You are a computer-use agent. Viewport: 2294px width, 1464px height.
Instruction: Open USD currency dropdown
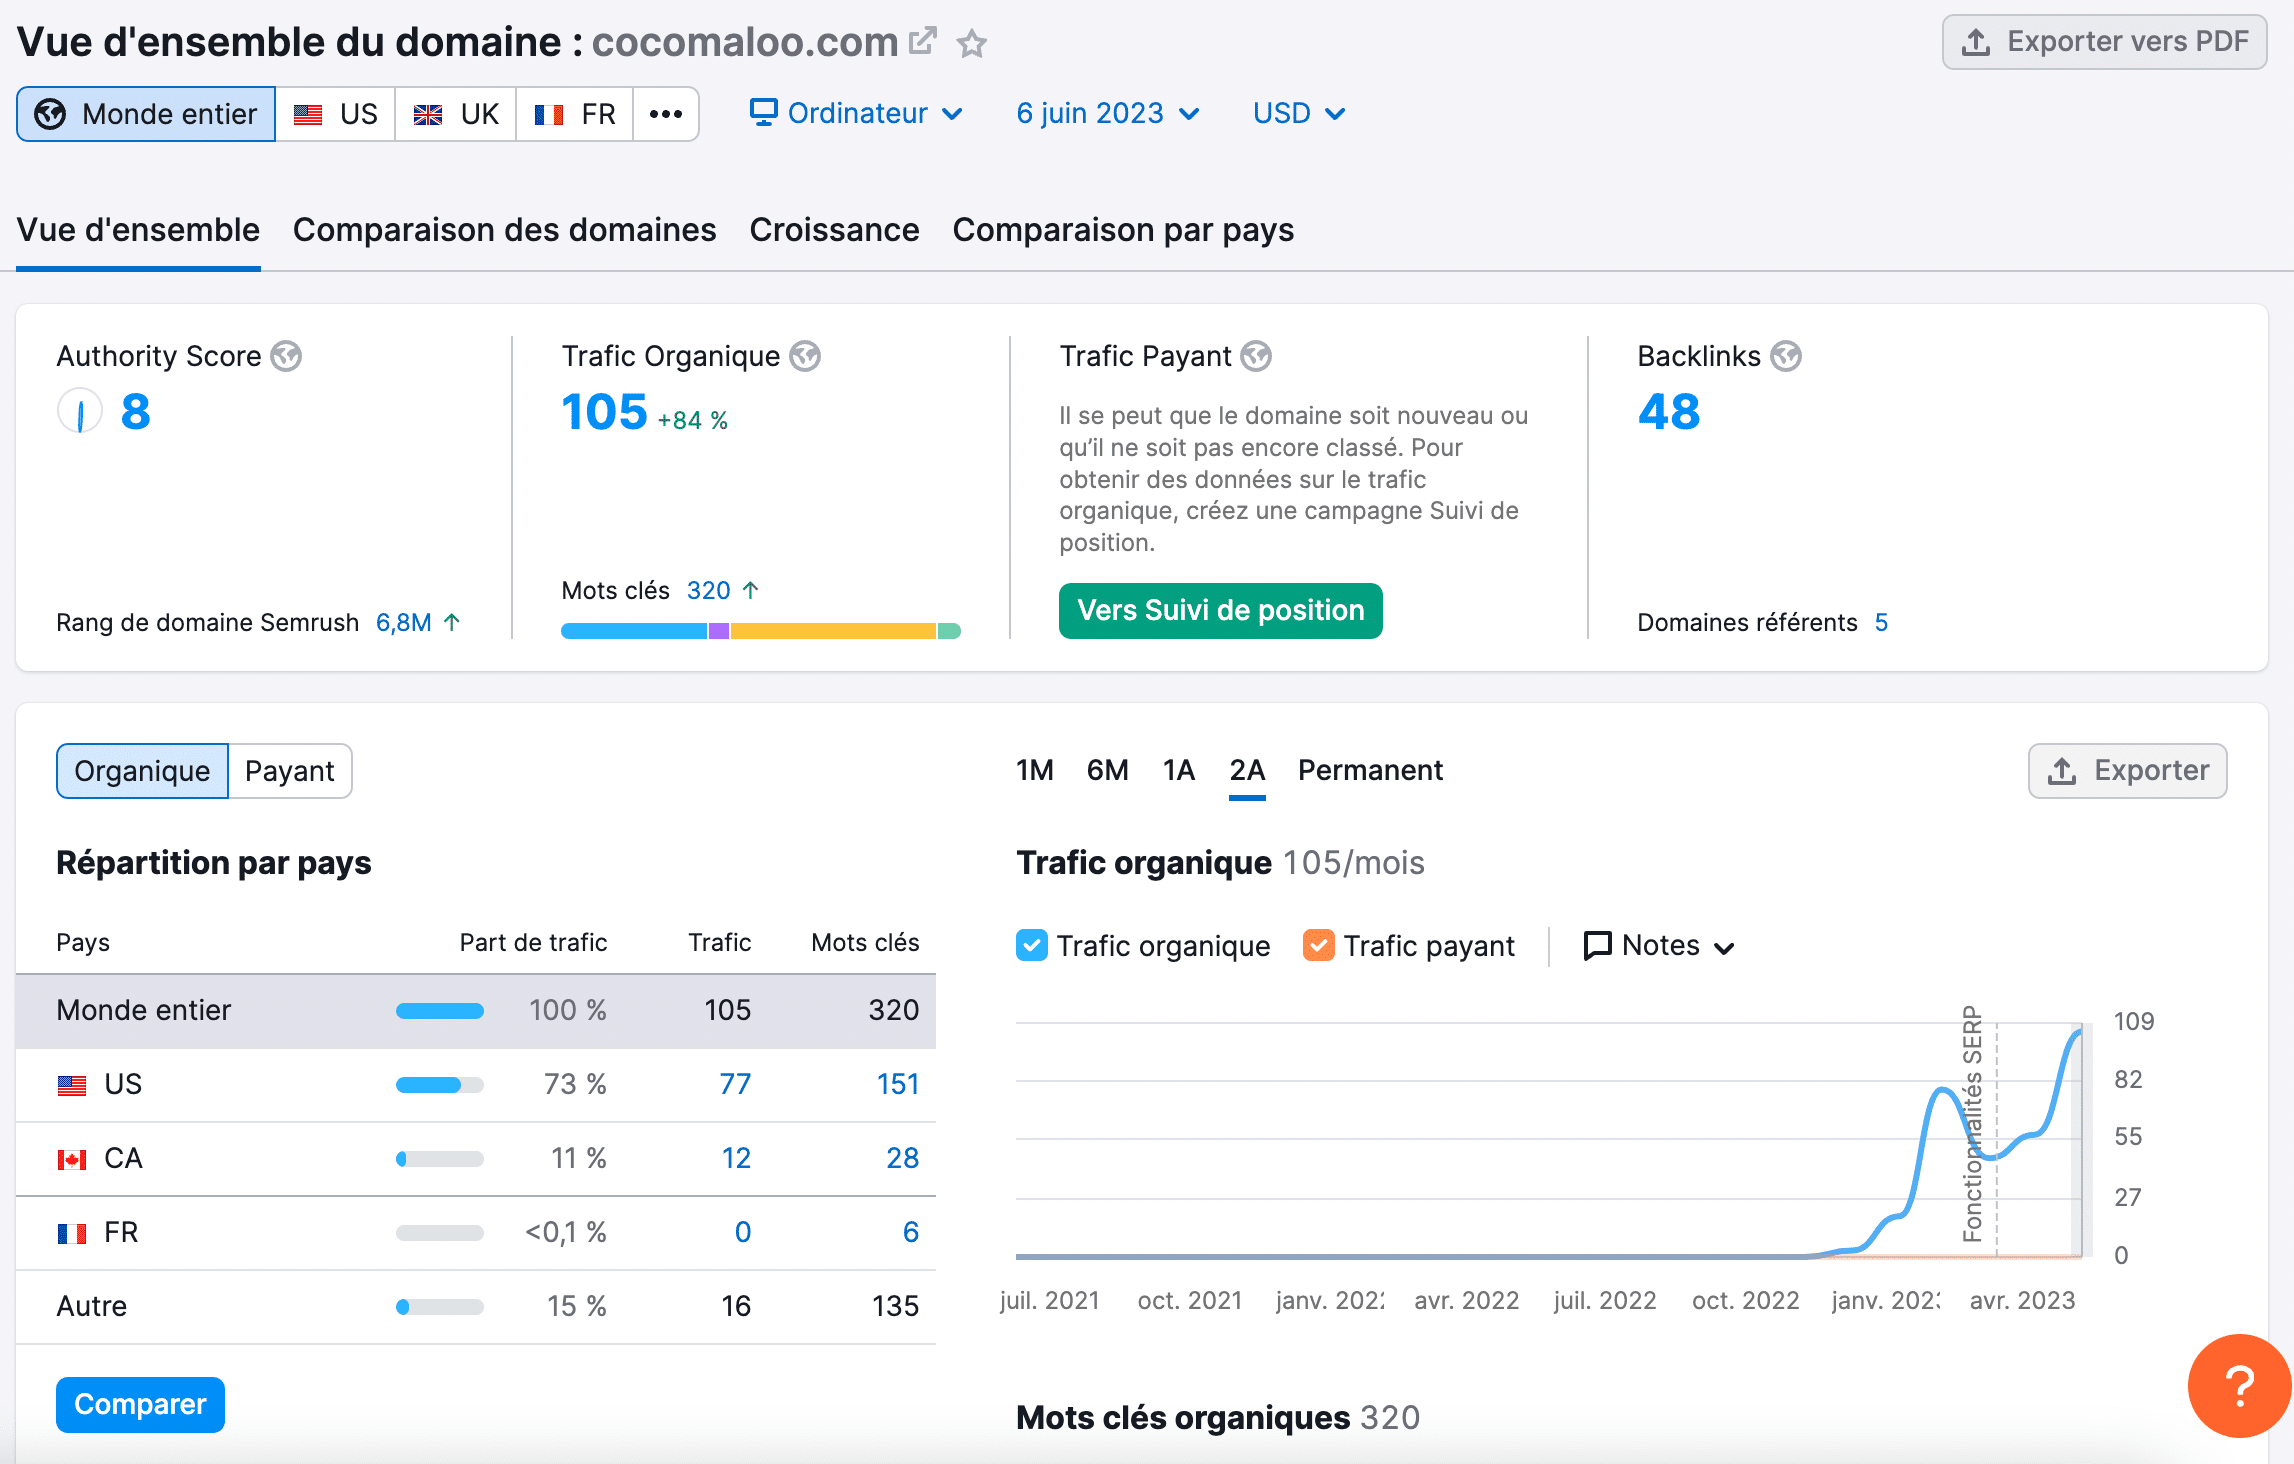pos(1299,113)
